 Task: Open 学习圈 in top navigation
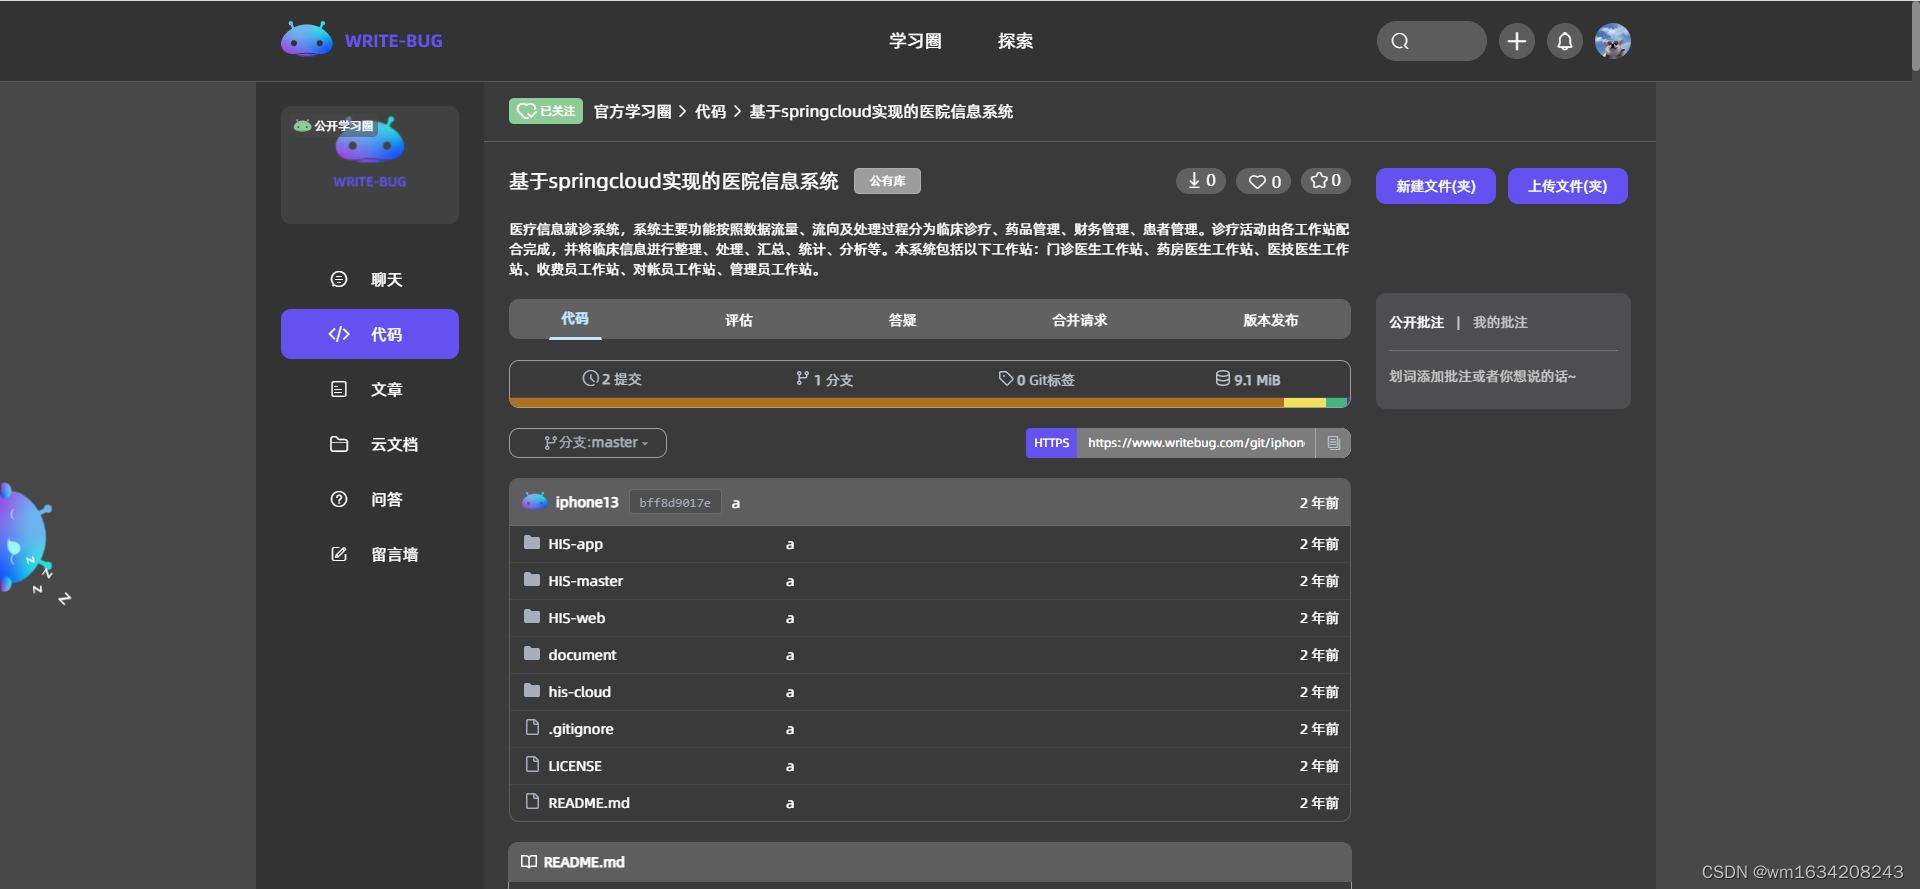click(x=915, y=41)
